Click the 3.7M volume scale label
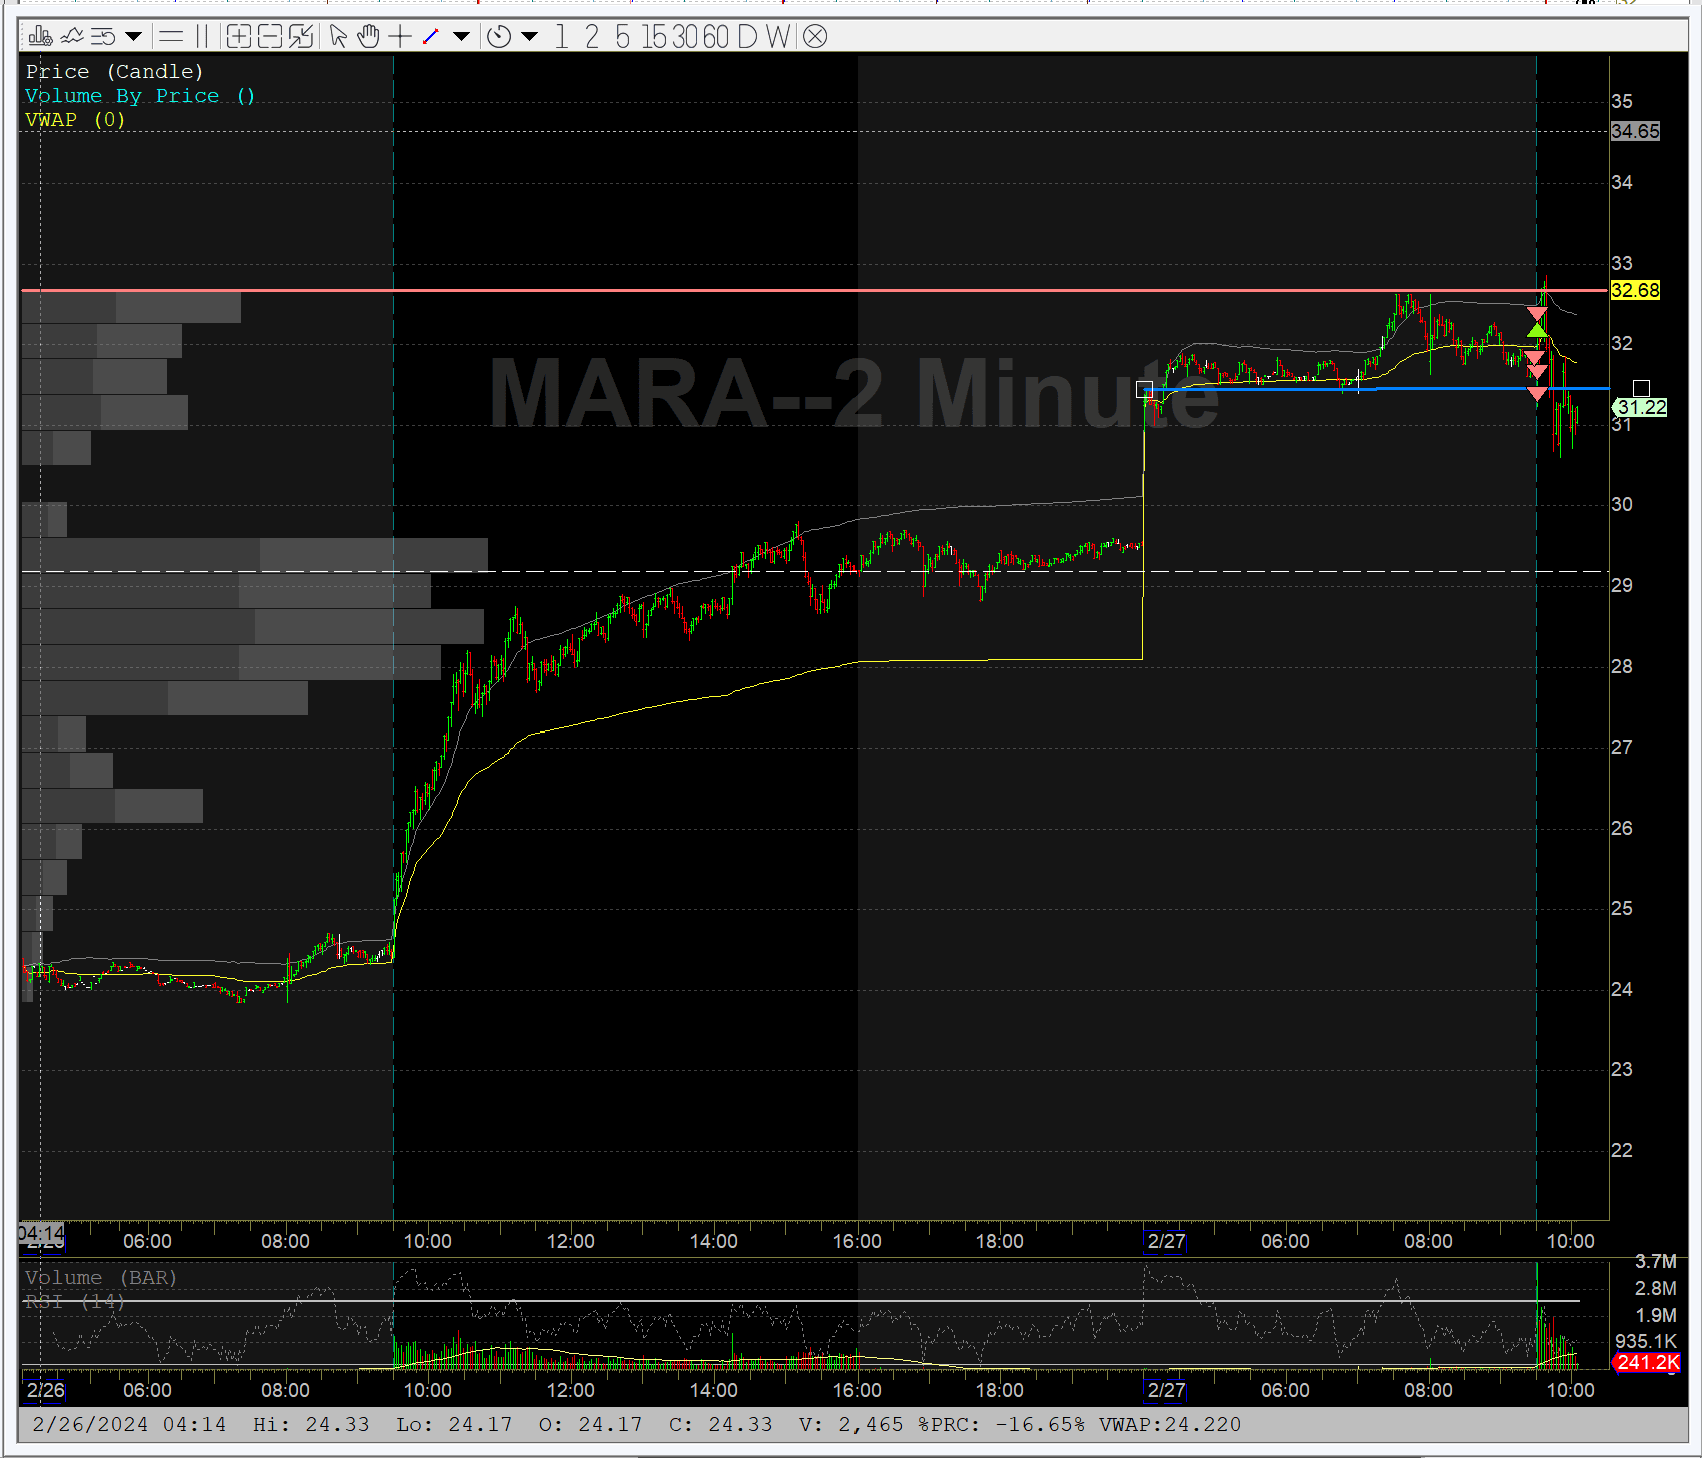 (1656, 1262)
